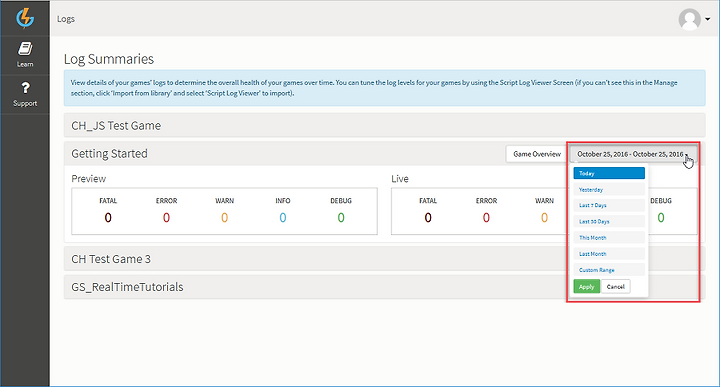Click Live DEBUG count
The height and width of the screenshot is (387, 720).
point(661,218)
